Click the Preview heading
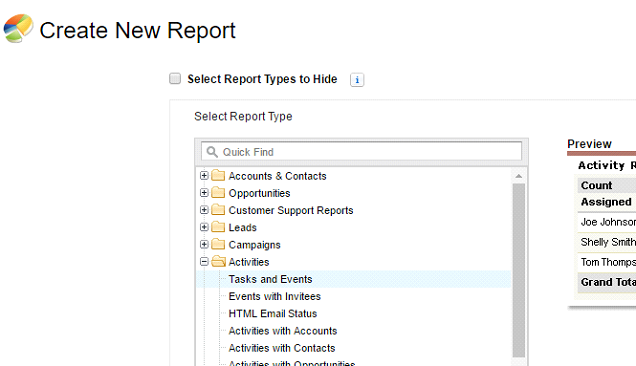This screenshot has width=636, height=366. tap(589, 144)
